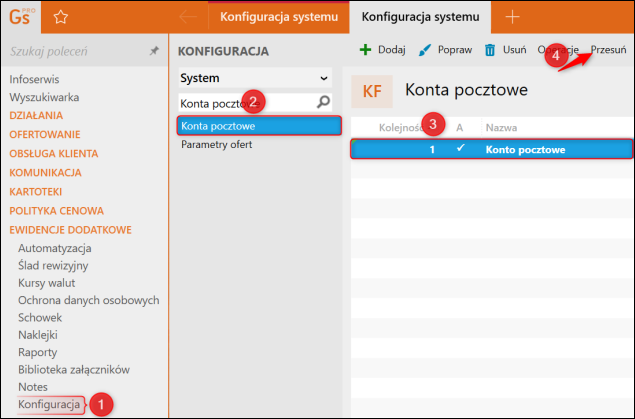The image size is (635, 419).
Task: Toggle the active checkmark of Konto pocztowe
Action: [460, 149]
